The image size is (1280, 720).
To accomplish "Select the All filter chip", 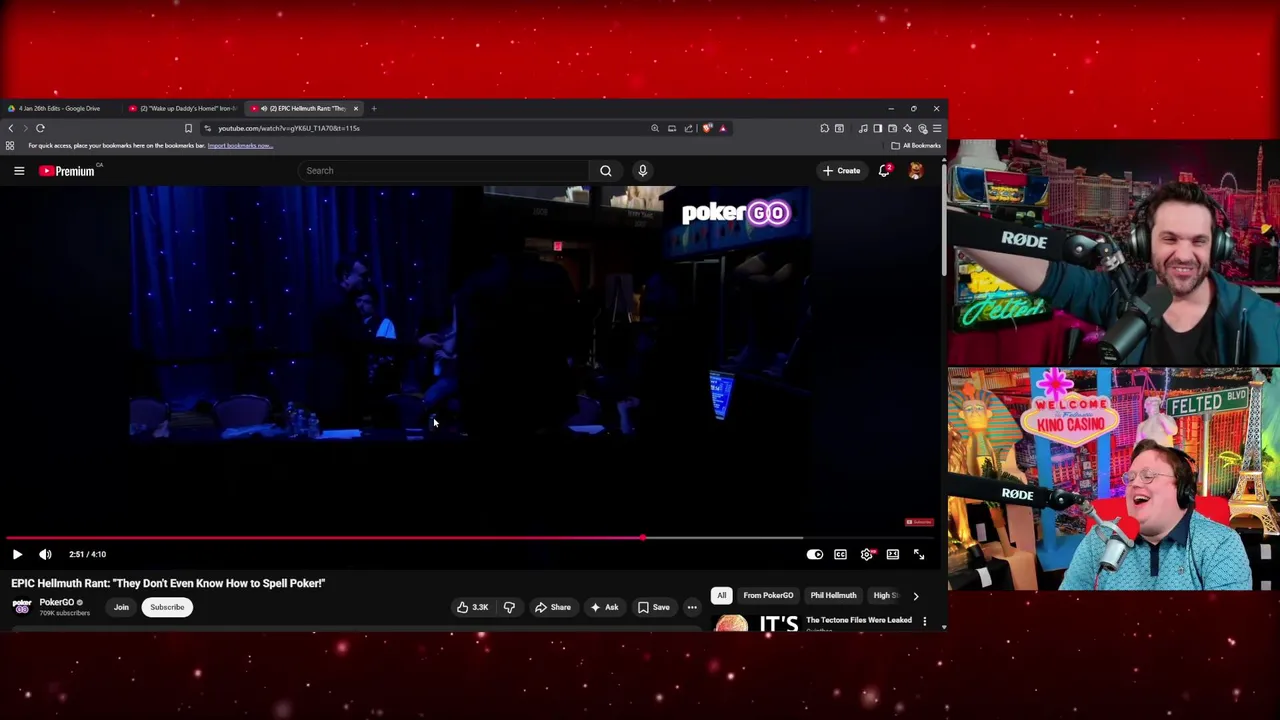I will pyautogui.click(x=721, y=595).
